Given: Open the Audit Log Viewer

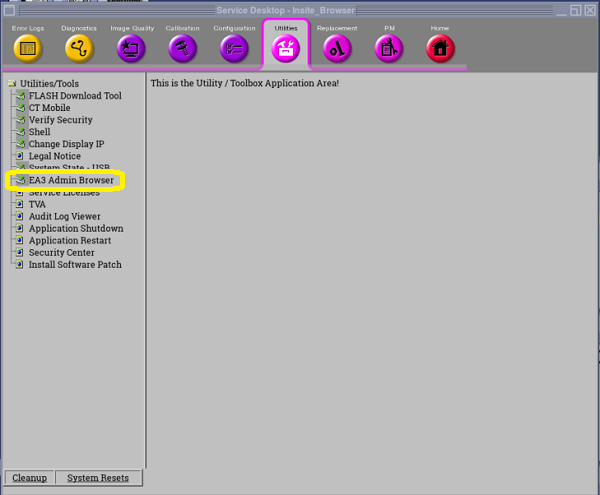Looking at the screenshot, I should click(64, 216).
